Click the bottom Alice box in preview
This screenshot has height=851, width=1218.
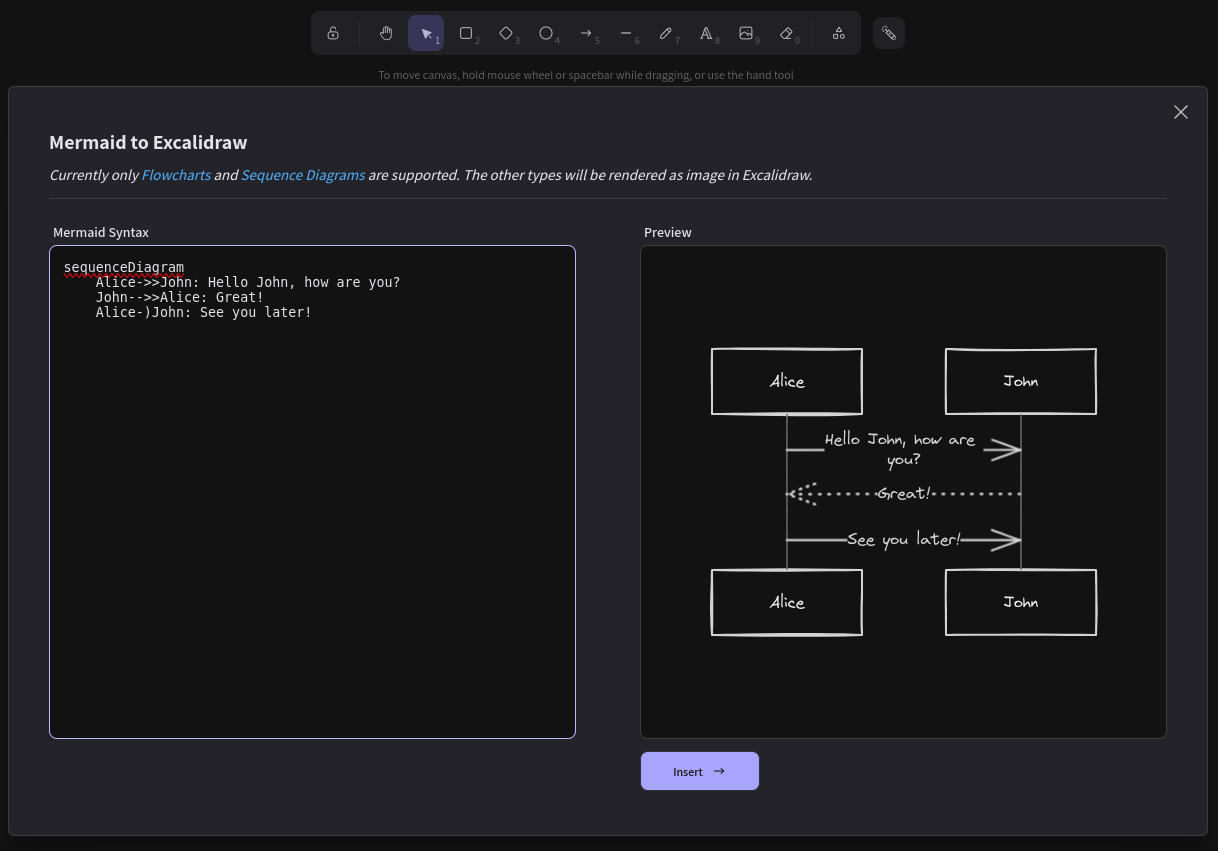click(x=787, y=602)
